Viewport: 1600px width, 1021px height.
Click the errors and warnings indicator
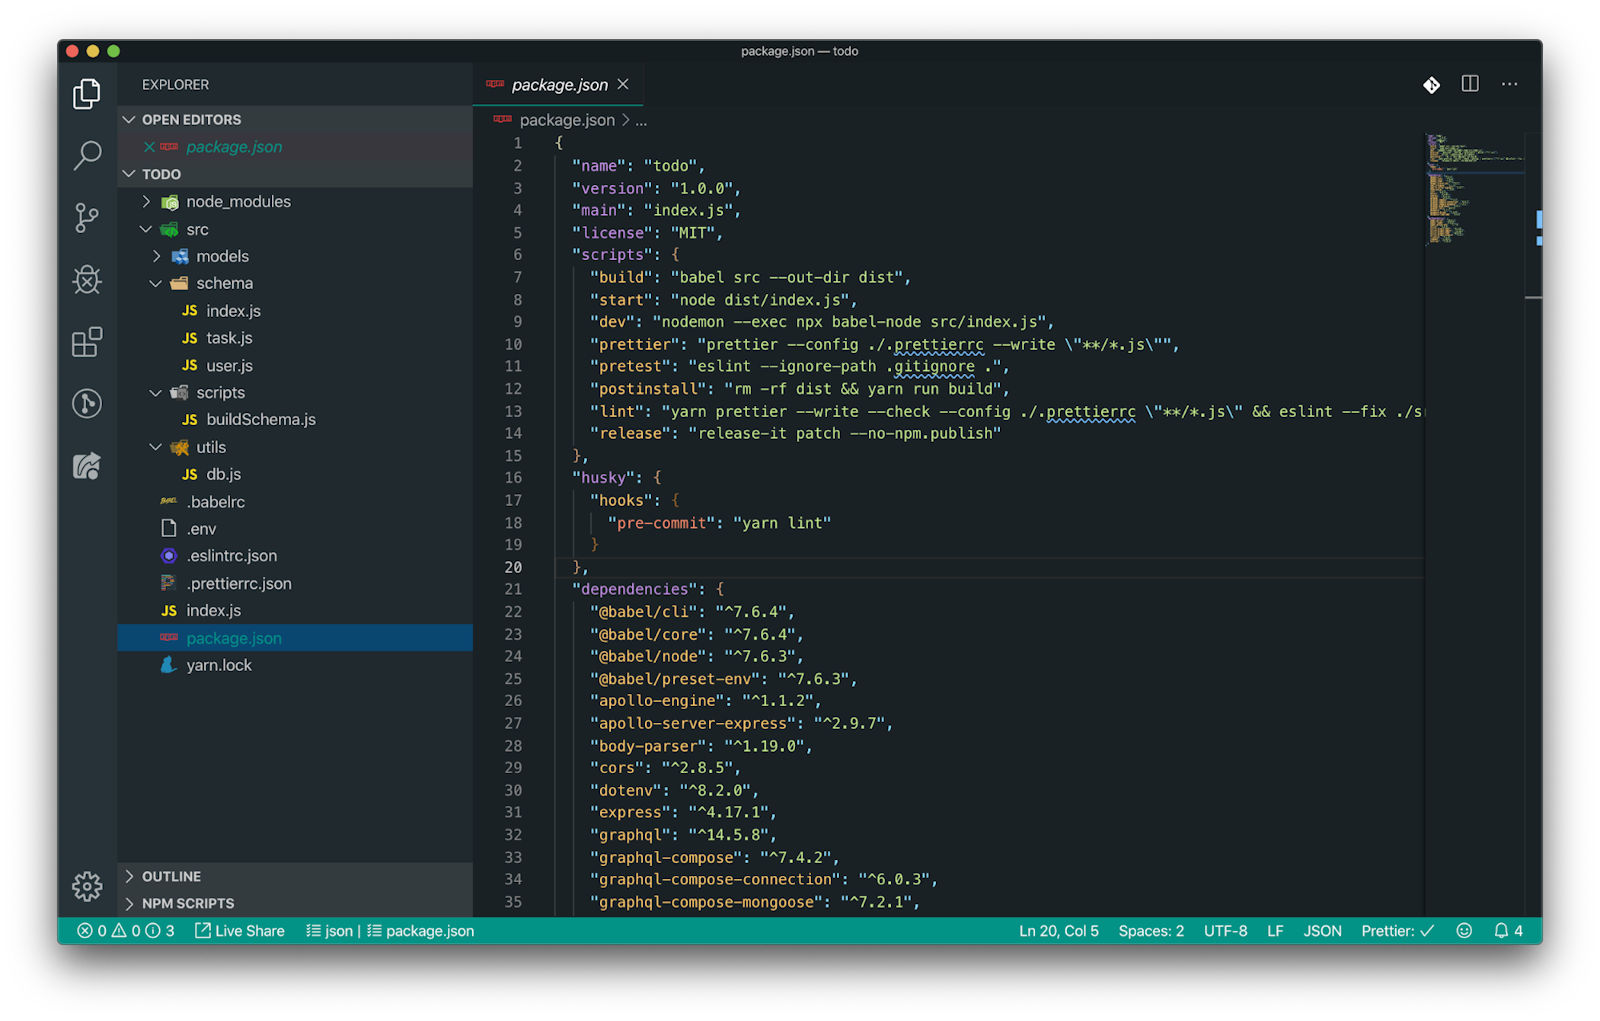(x=110, y=930)
